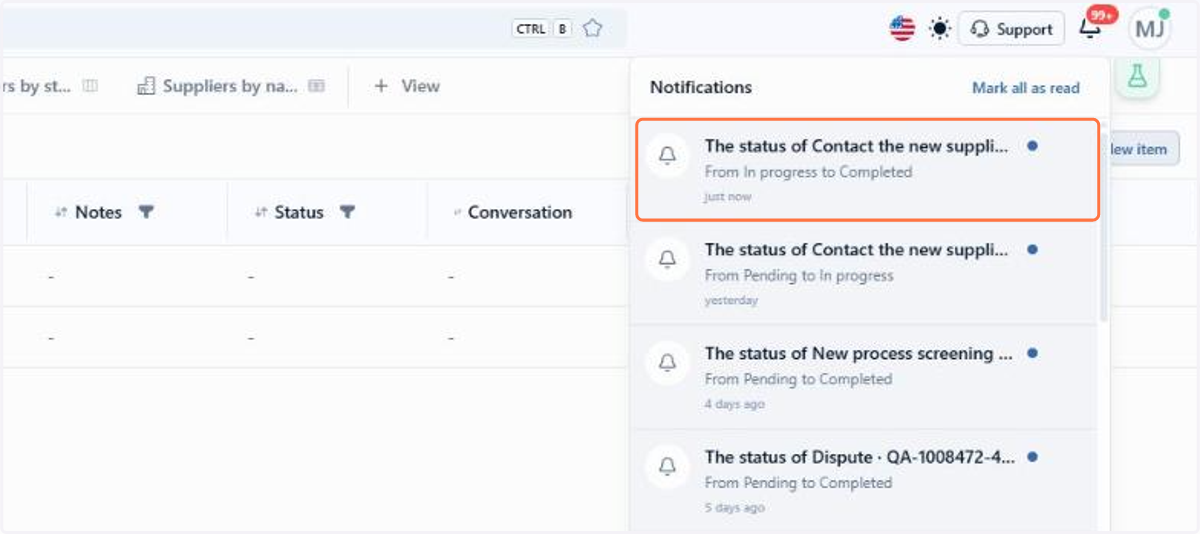Add a new View with the plus button

(x=407, y=86)
